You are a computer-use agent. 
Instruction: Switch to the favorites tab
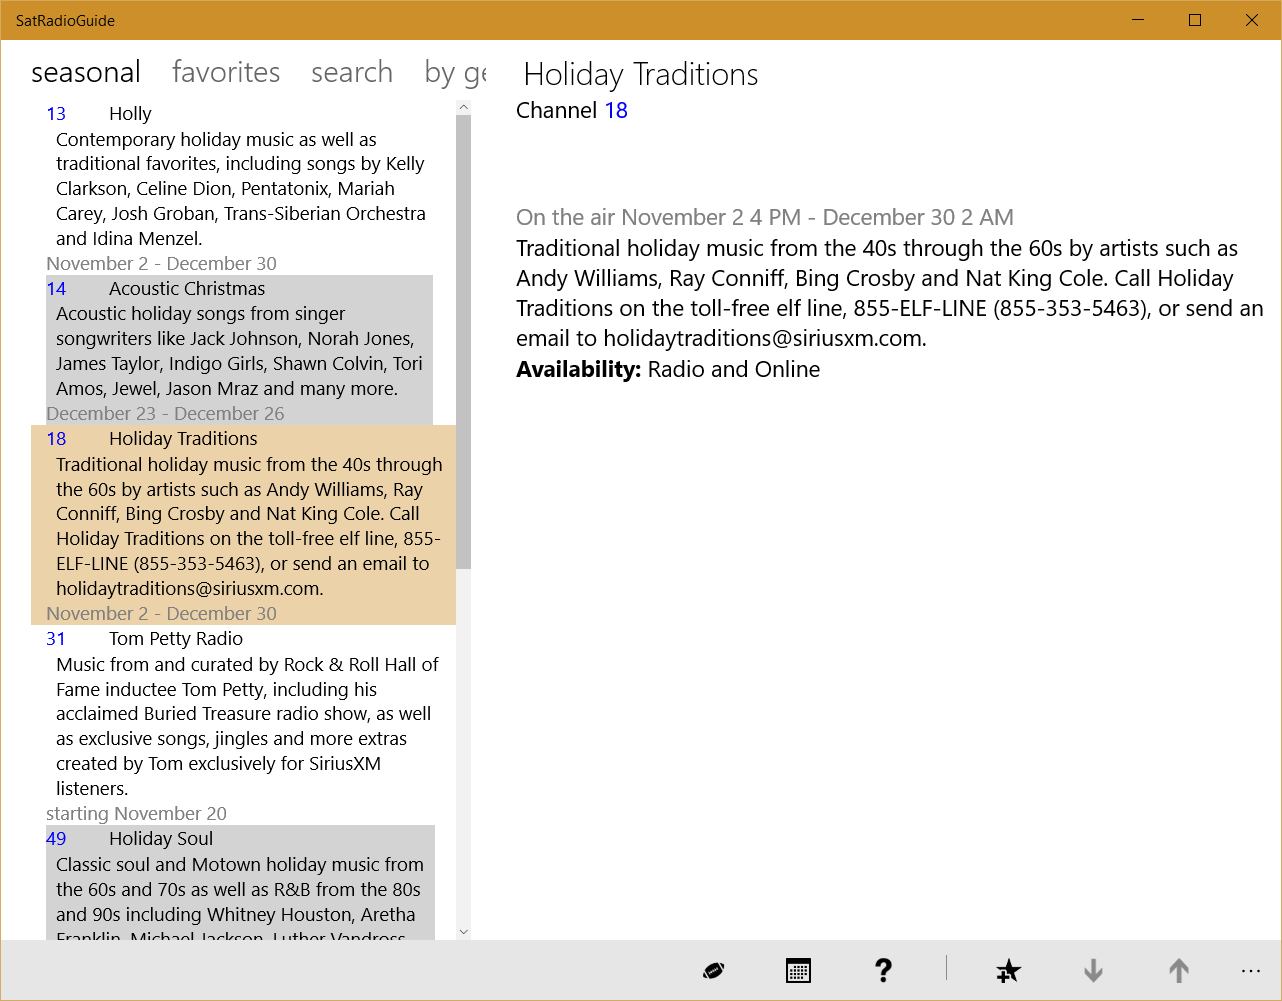pos(226,73)
